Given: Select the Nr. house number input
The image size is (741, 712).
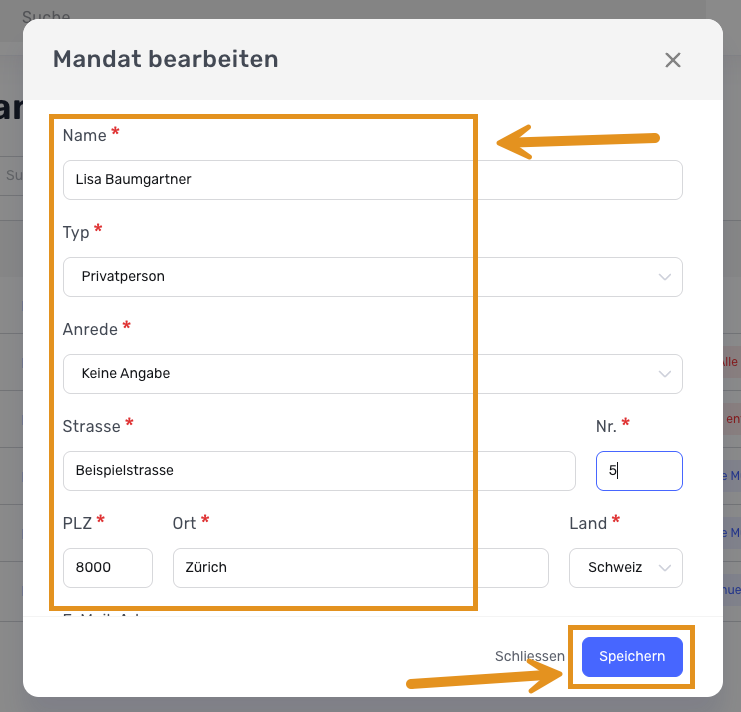Looking at the screenshot, I should point(638,470).
